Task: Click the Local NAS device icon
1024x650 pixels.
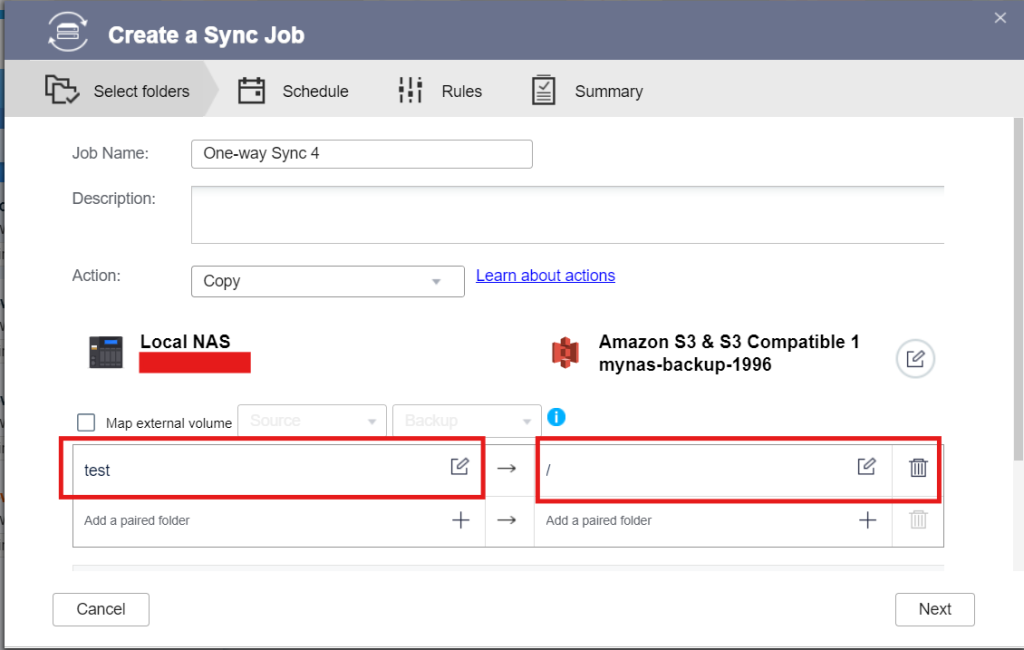Action: pos(106,353)
